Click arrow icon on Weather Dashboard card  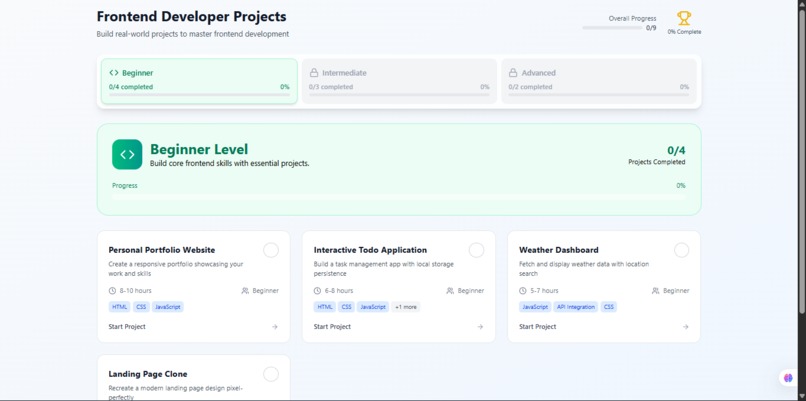(685, 327)
